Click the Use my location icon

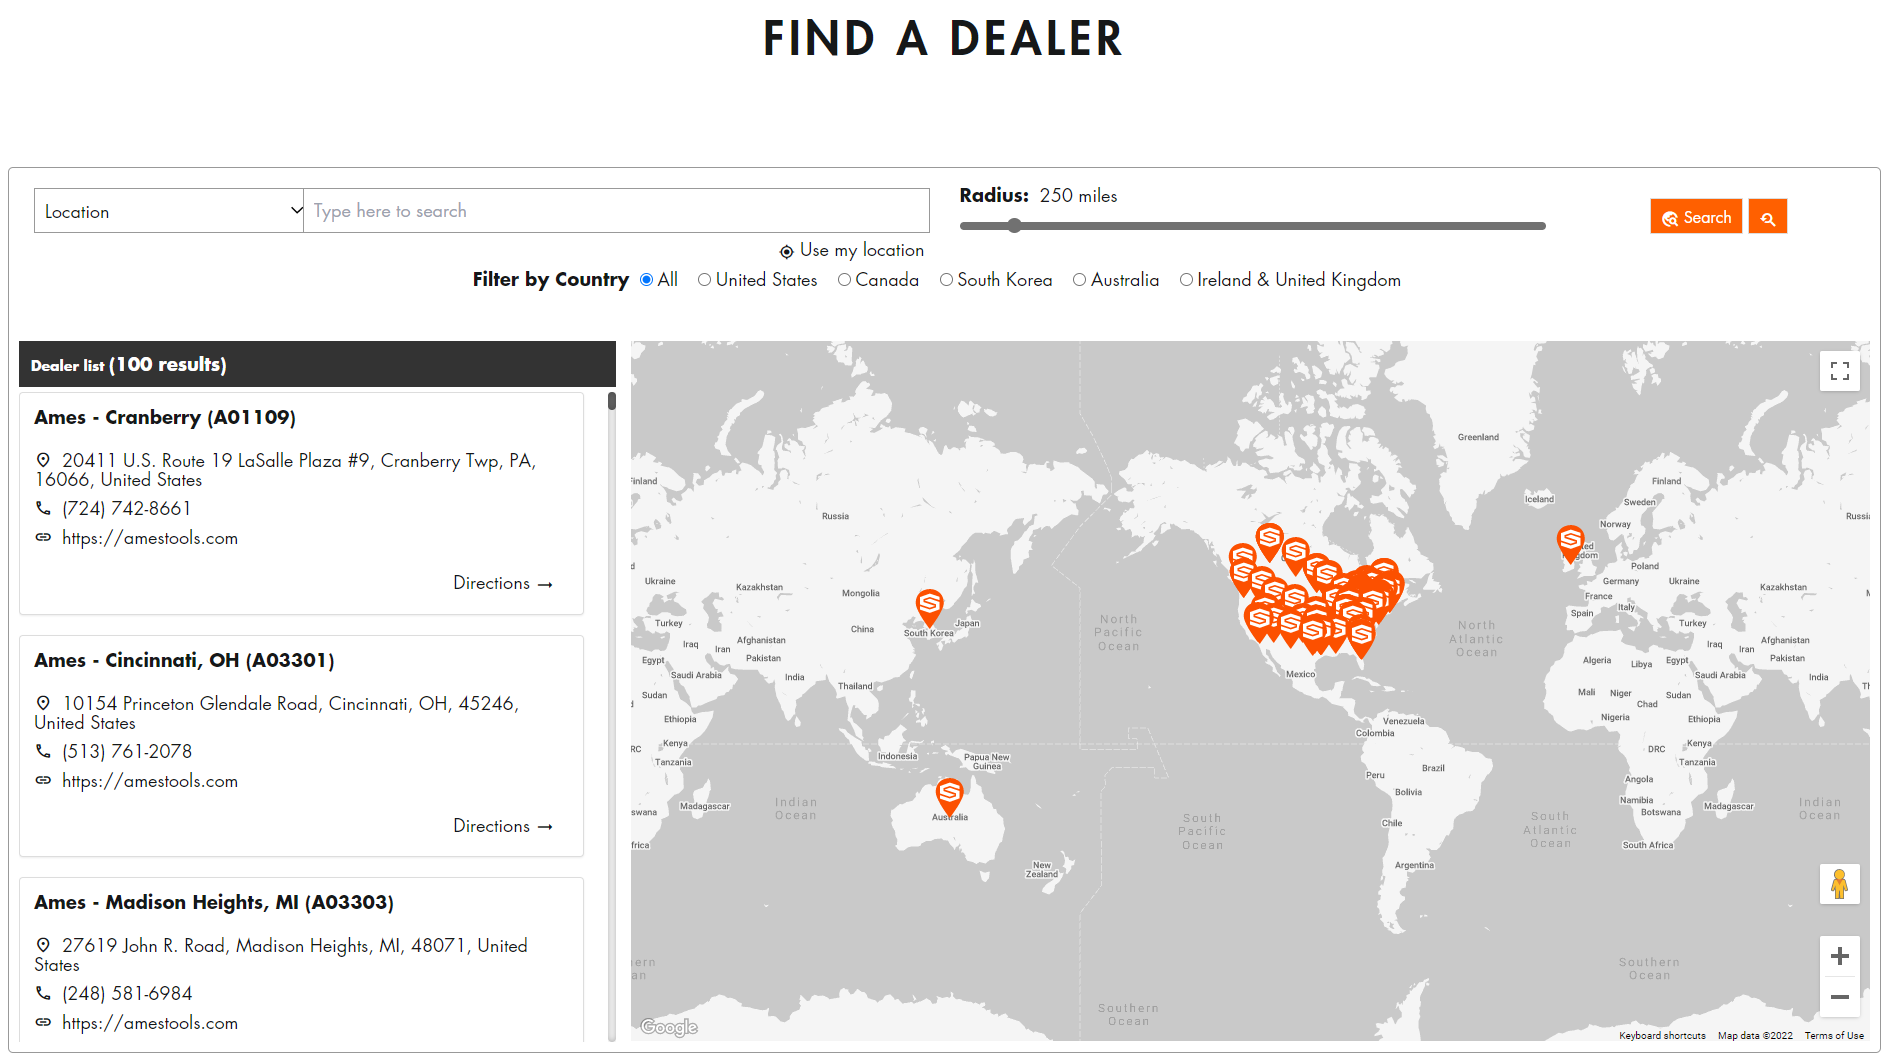[787, 251]
